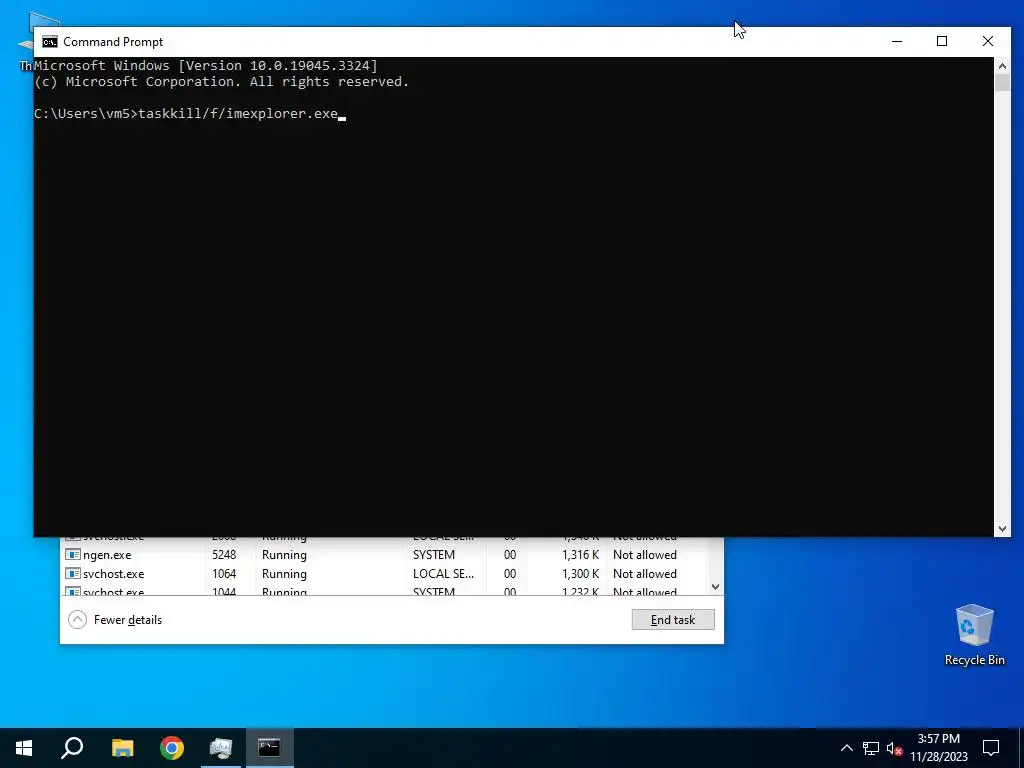Open network status tray icon
Image resolution: width=1024 pixels, height=768 pixels.
click(871, 748)
